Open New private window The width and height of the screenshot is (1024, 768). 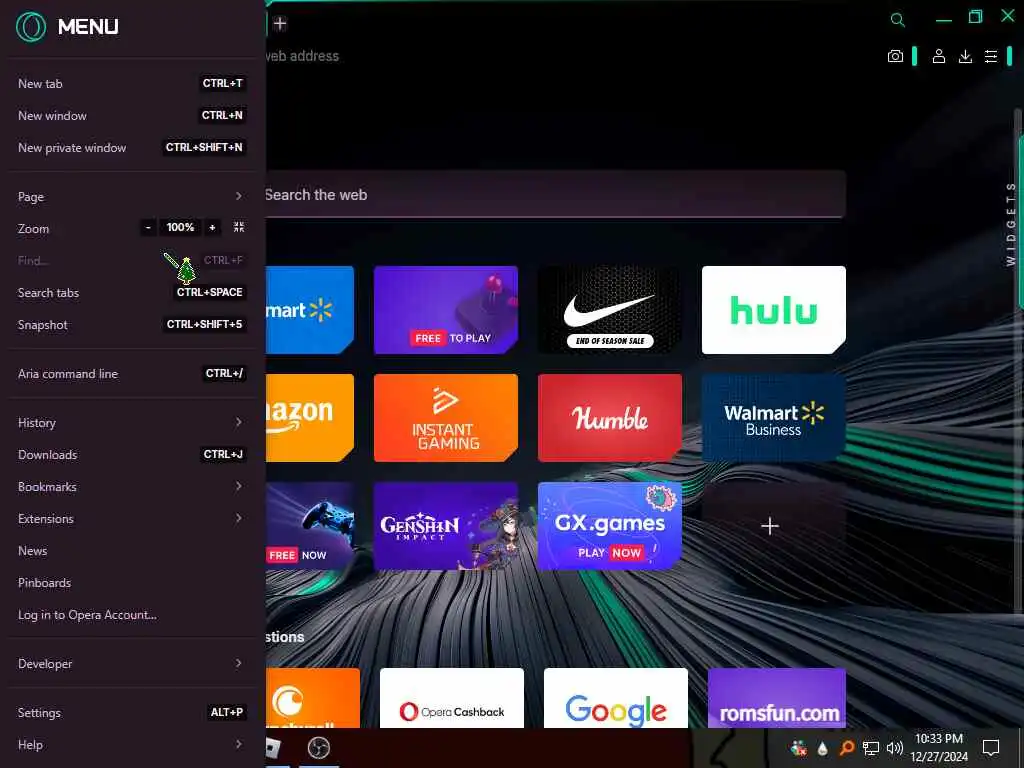pyautogui.click(x=133, y=148)
